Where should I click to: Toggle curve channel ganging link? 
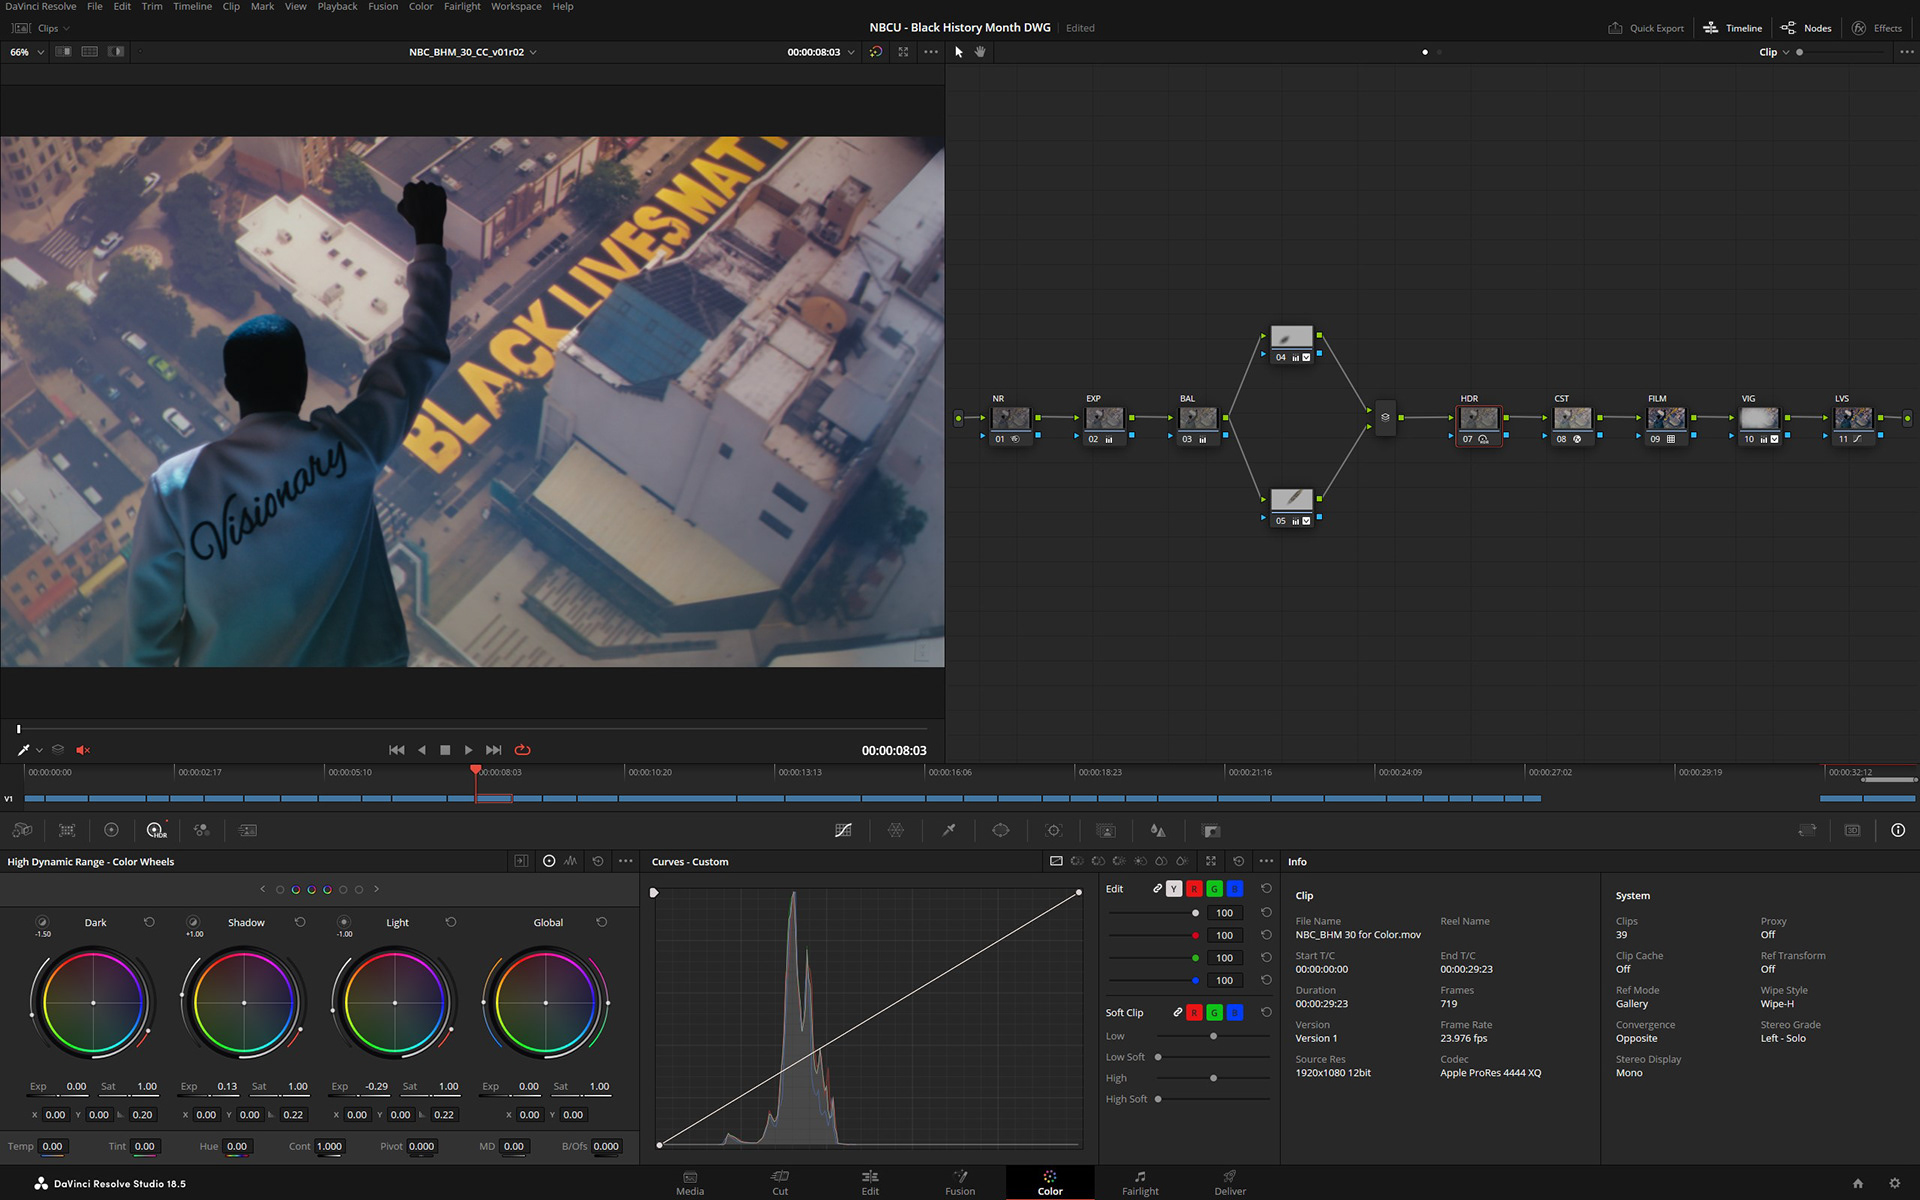[1157, 889]
